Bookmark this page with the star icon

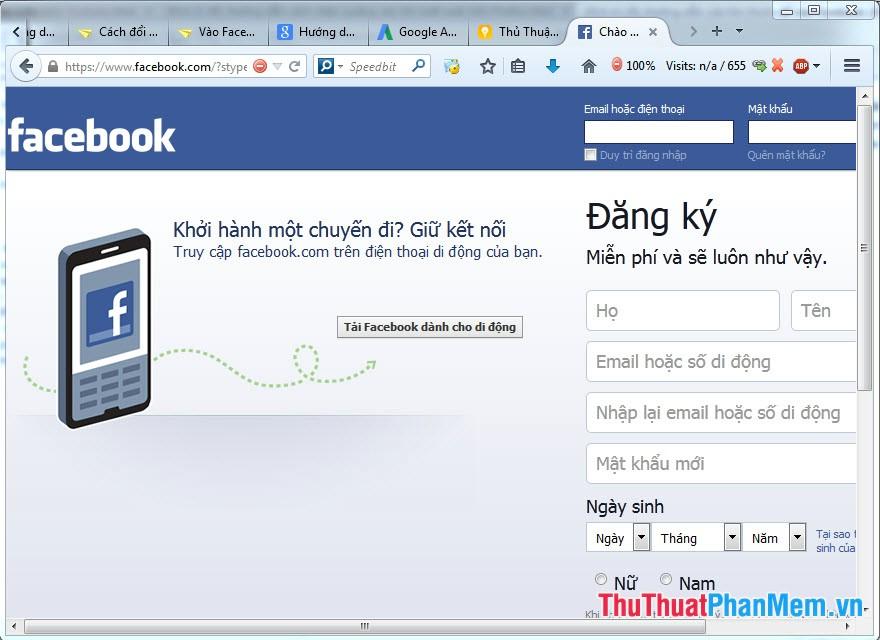(x=488, y=66)
